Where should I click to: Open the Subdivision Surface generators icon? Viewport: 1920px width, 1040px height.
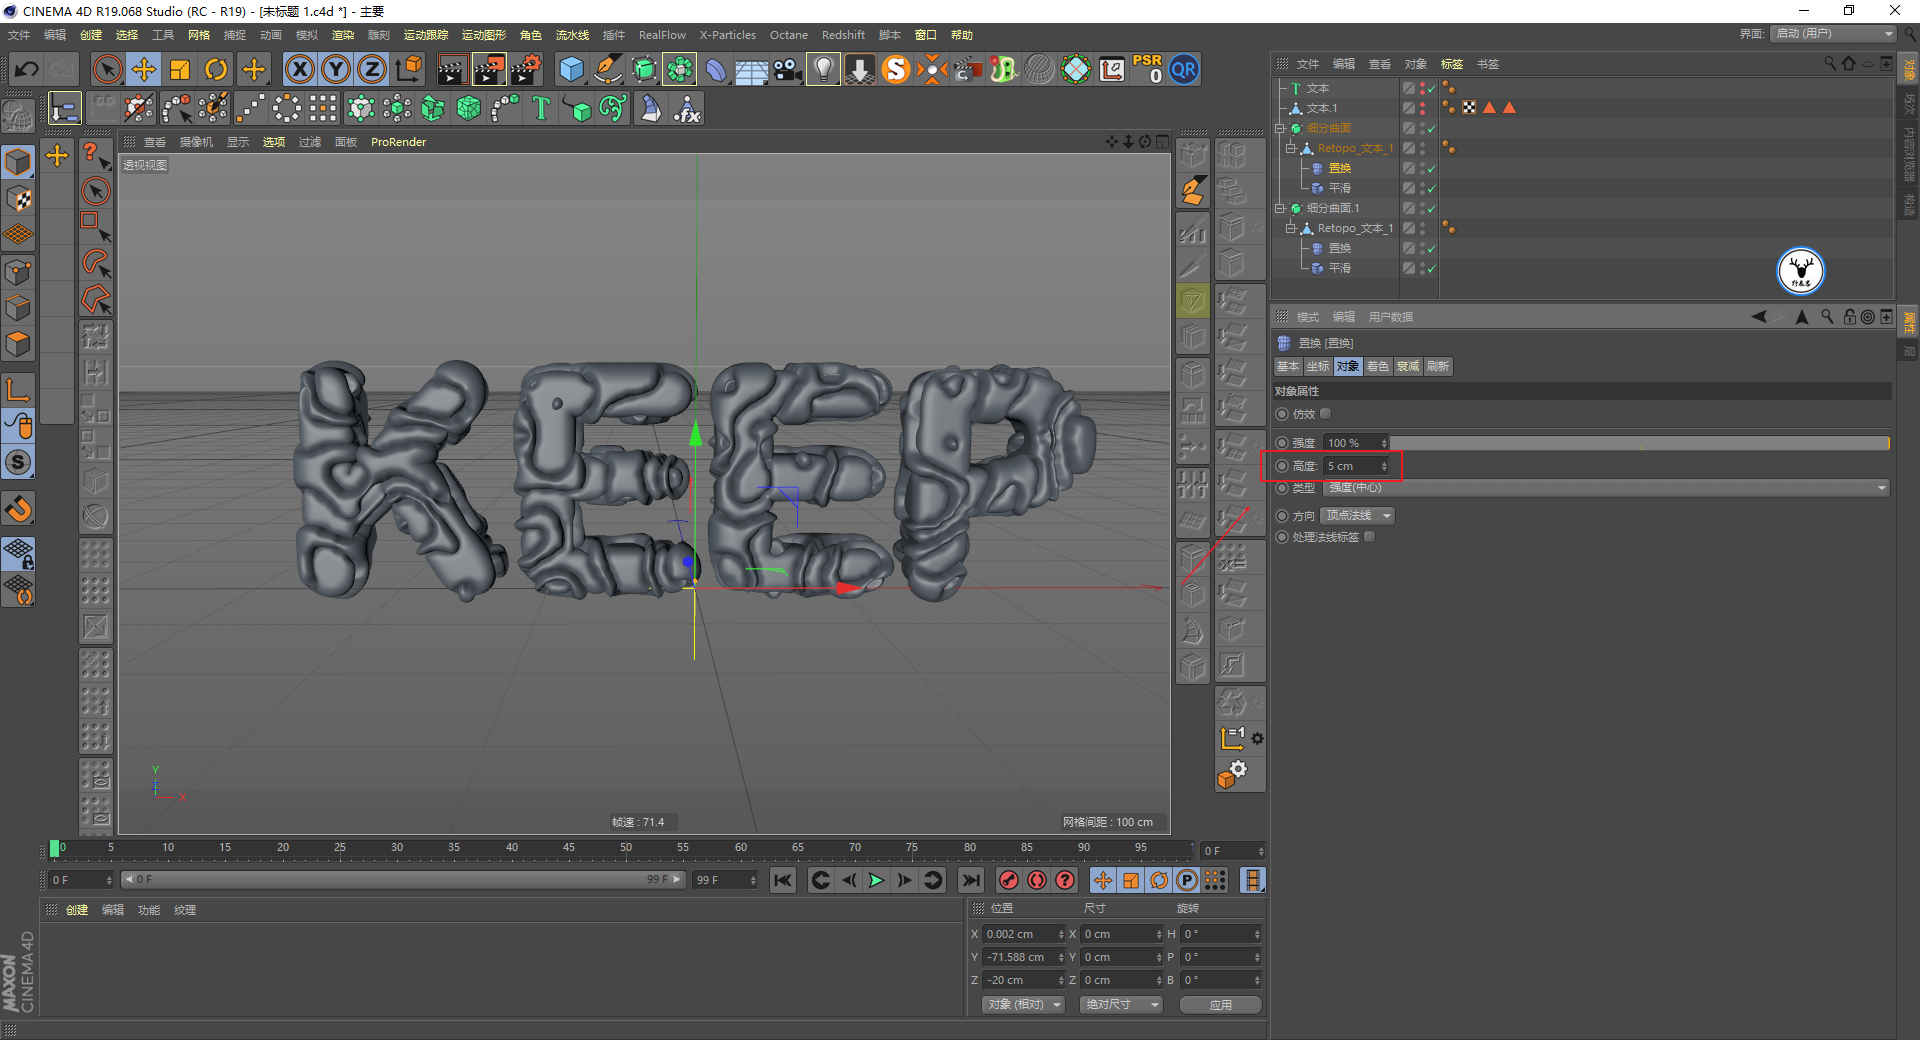644,69
